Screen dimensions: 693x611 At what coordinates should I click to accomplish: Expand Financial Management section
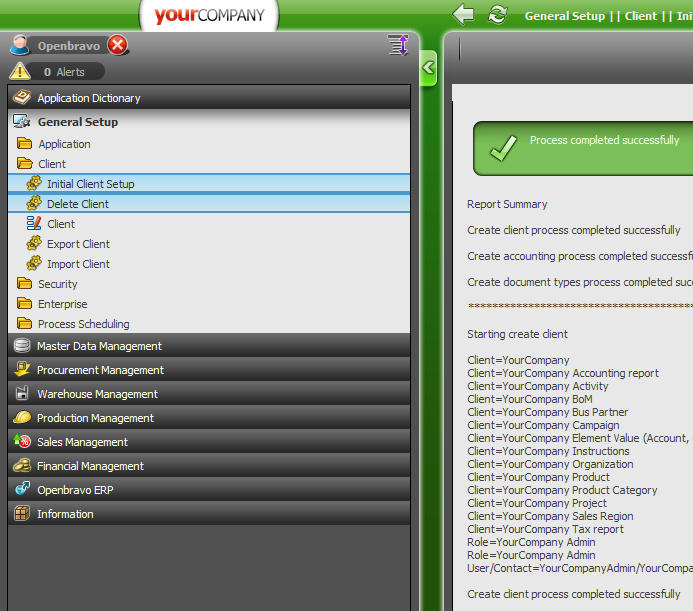(209, 466)
